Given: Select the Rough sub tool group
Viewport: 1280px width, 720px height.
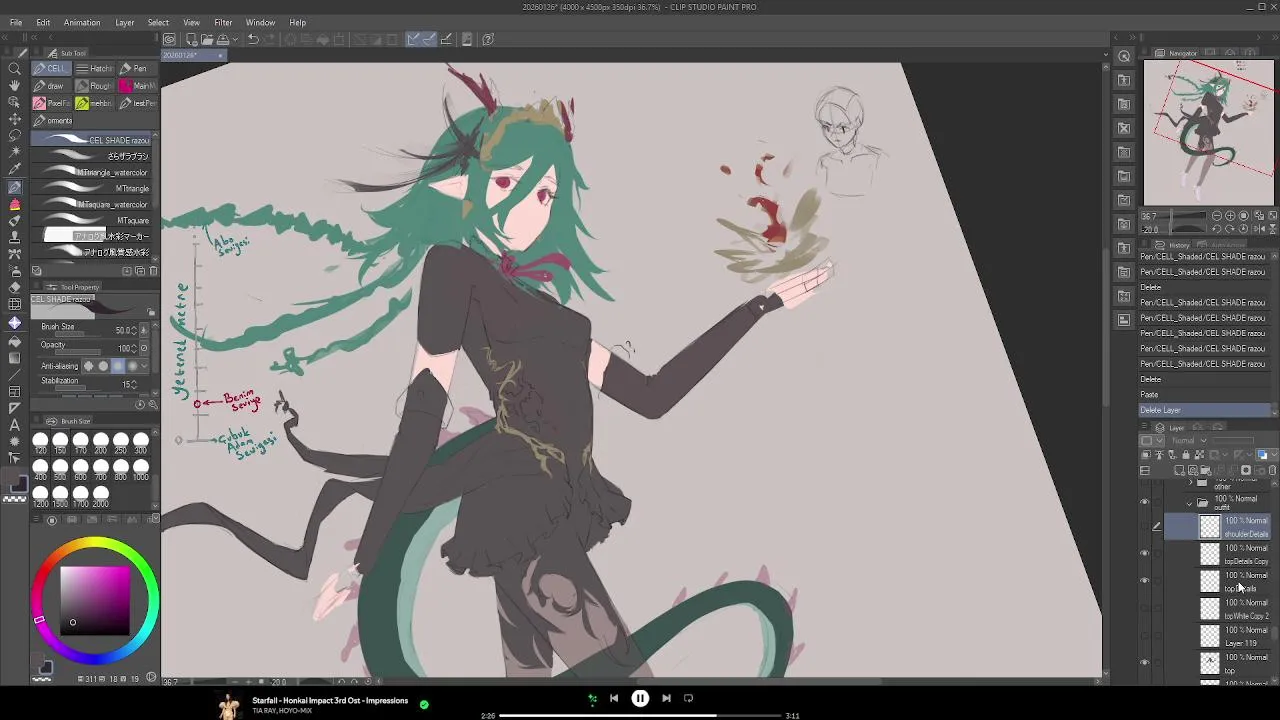Looking at the screenshot, I should [95, 85].
